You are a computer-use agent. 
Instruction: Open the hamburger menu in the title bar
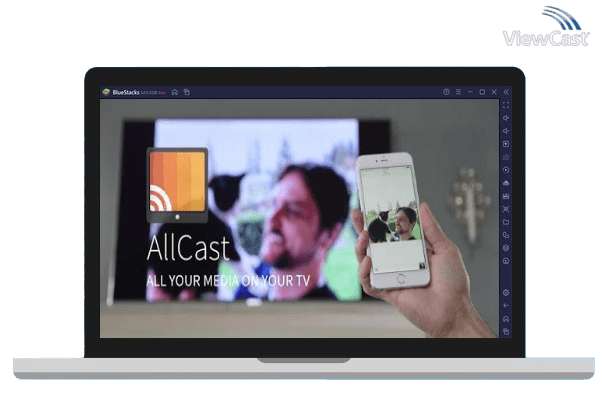coord(458,92)
